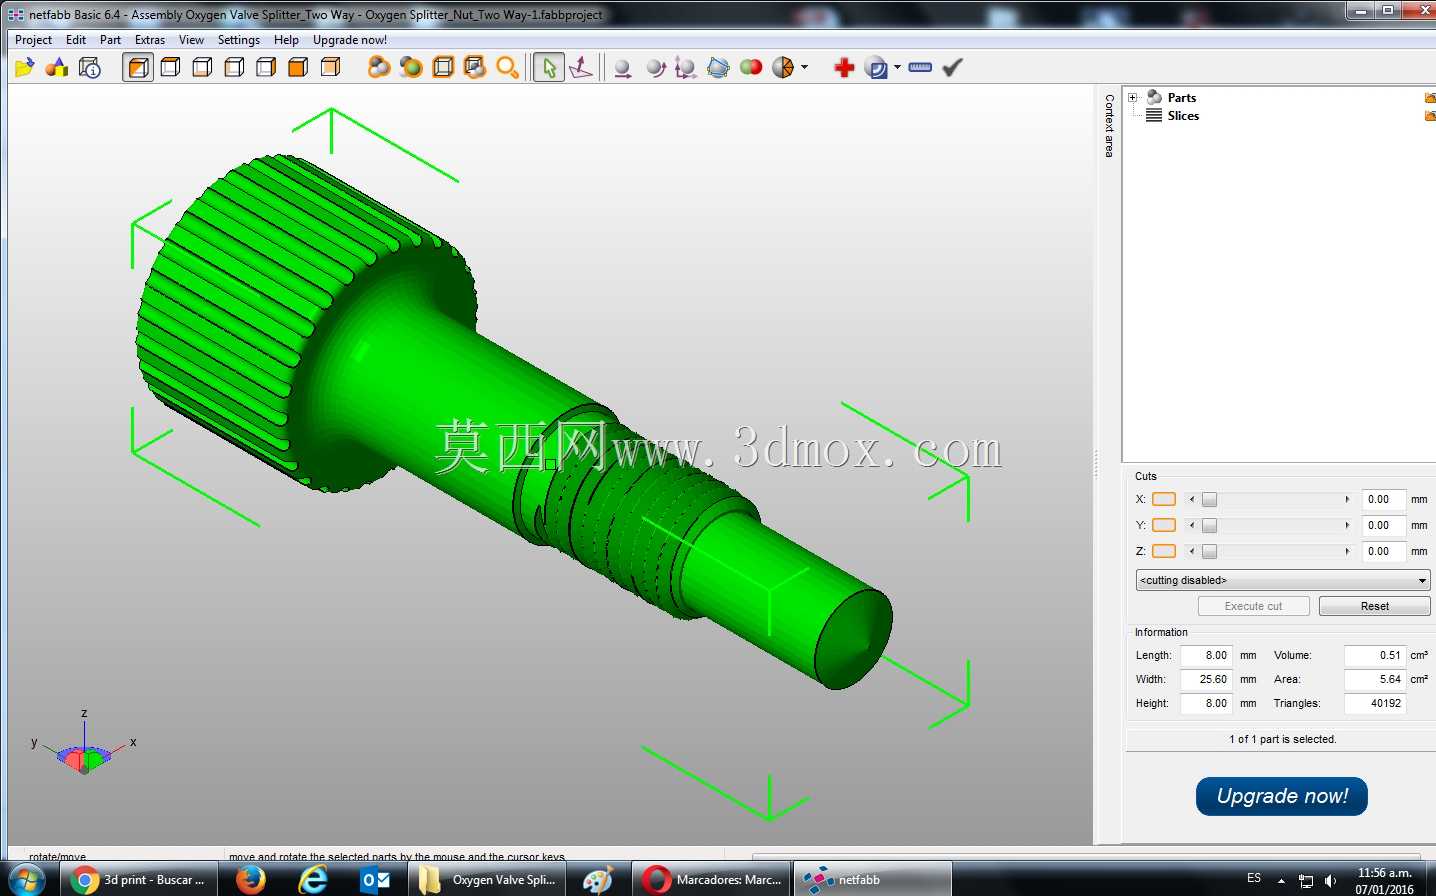The width and height of the screenshot is (1436, 896).
Task: Choose the third view cube orientation
Action: coord(202,68)
